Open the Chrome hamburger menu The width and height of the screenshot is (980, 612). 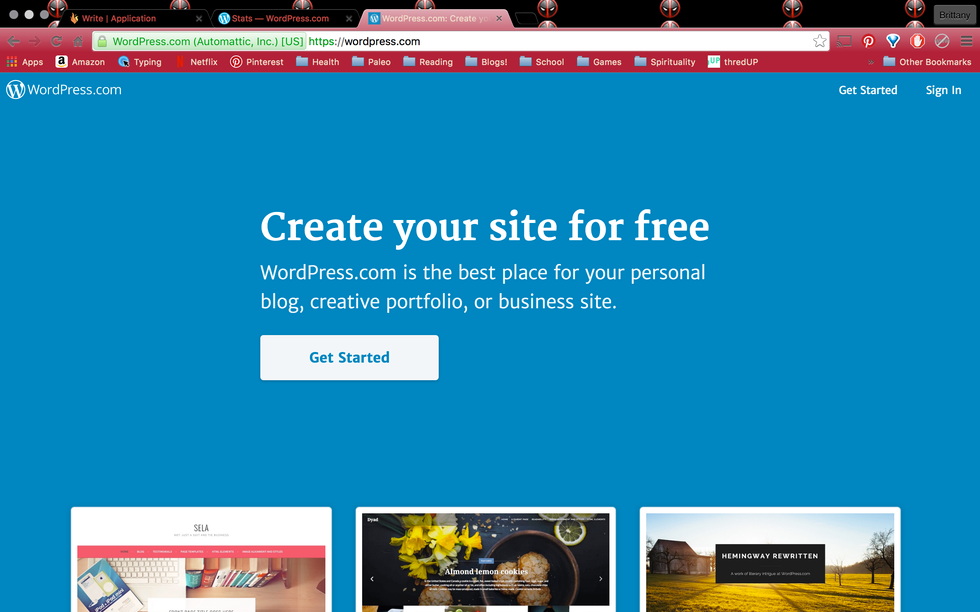point(966,41)
